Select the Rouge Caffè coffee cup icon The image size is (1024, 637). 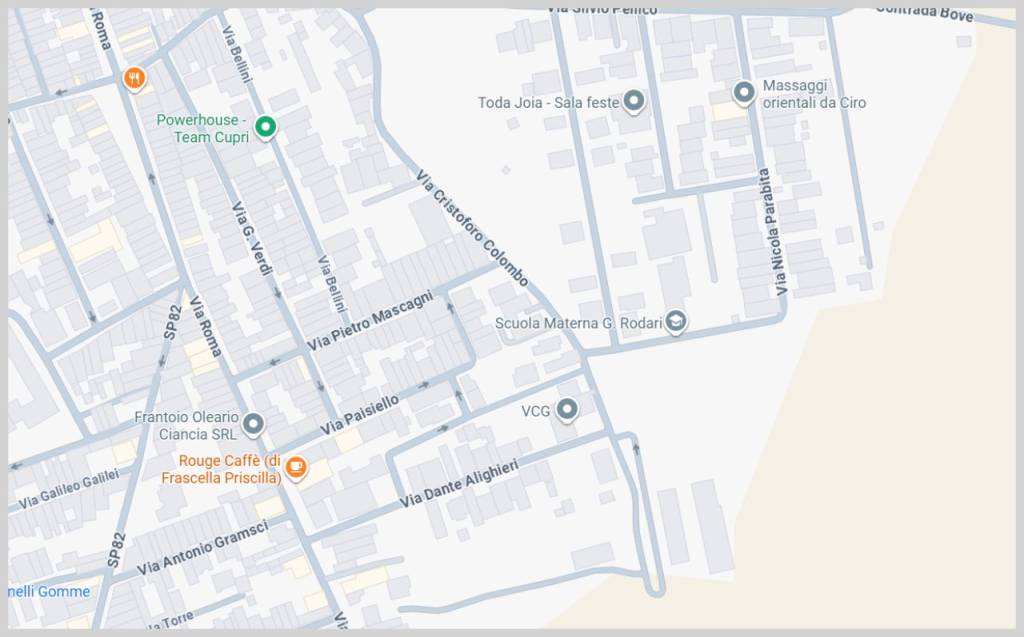[295, 467]
